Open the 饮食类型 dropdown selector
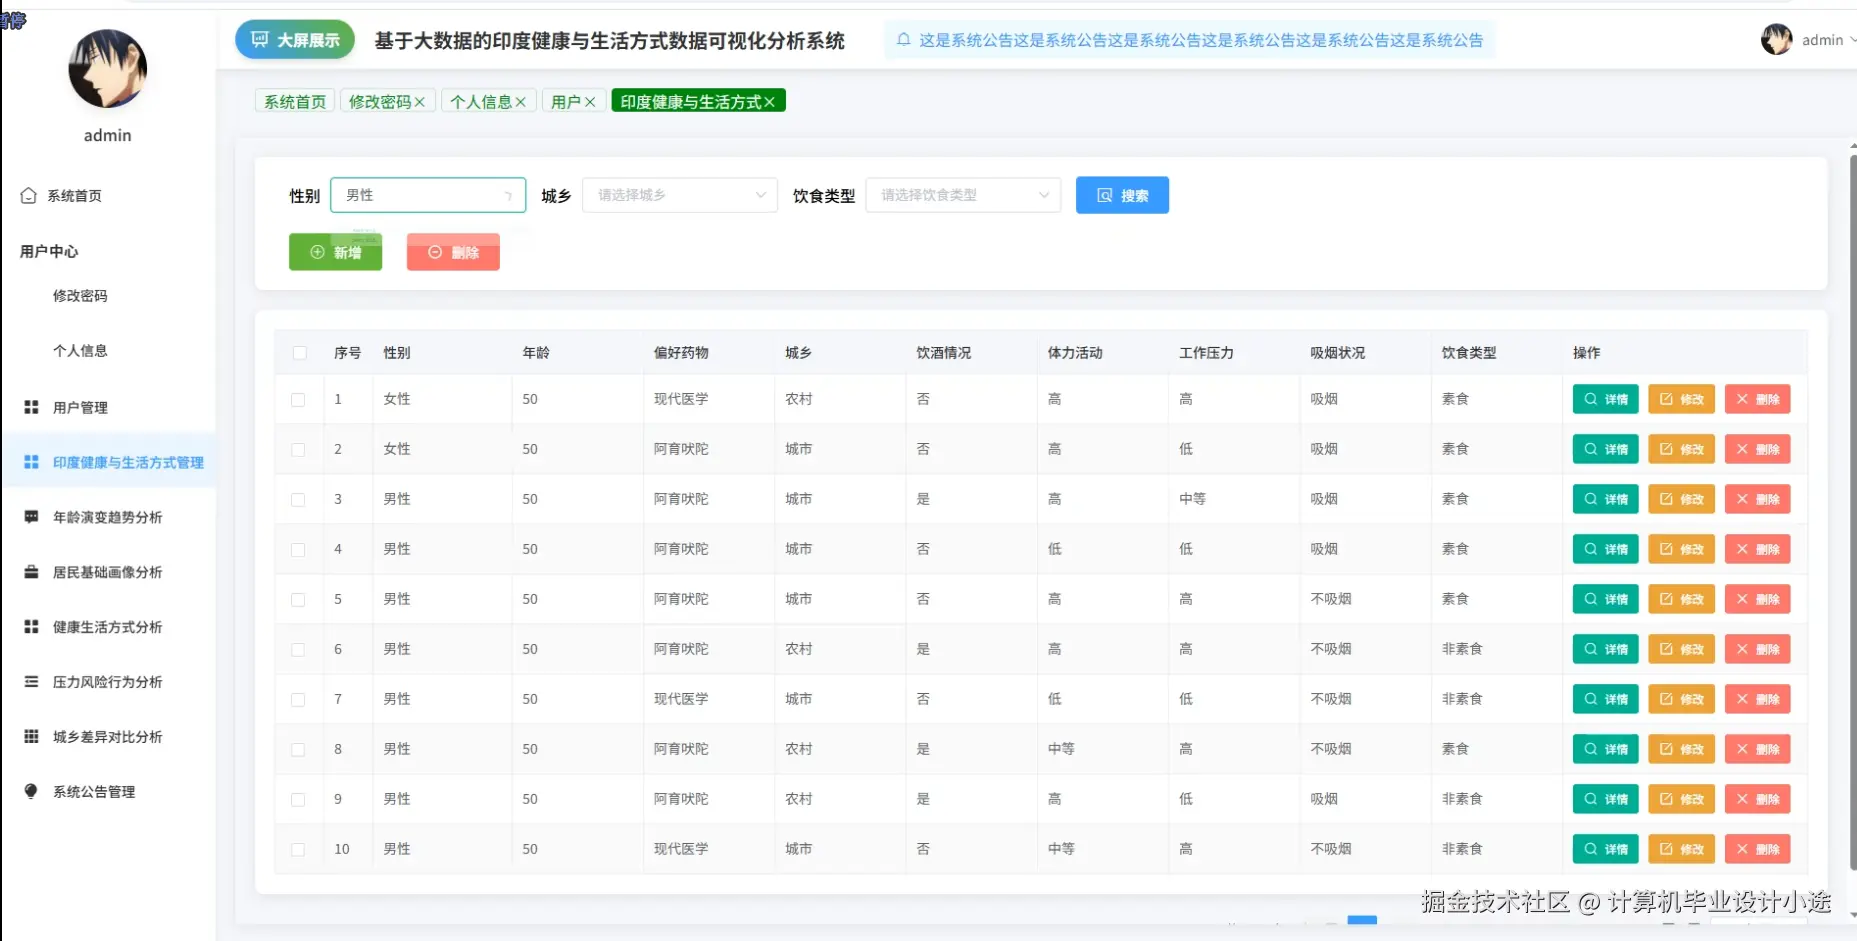1857x941 pixels. pos(962,195)
